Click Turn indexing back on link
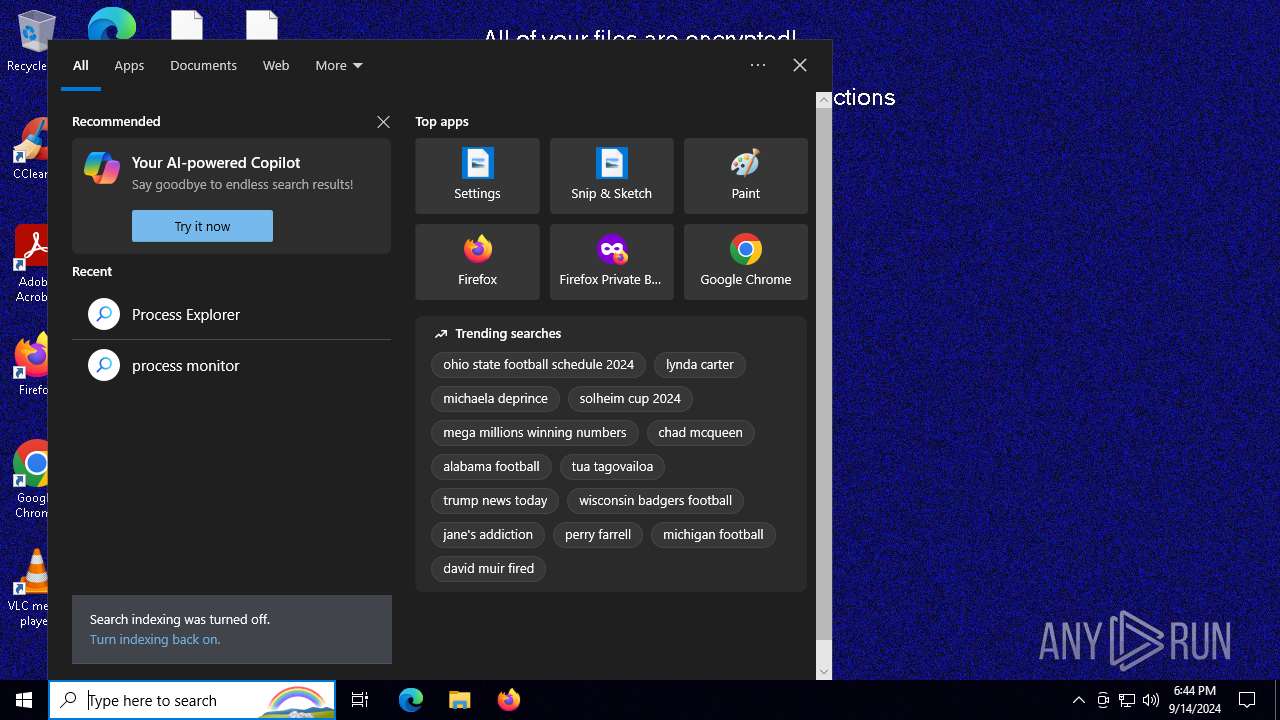 tap(155, 640)
